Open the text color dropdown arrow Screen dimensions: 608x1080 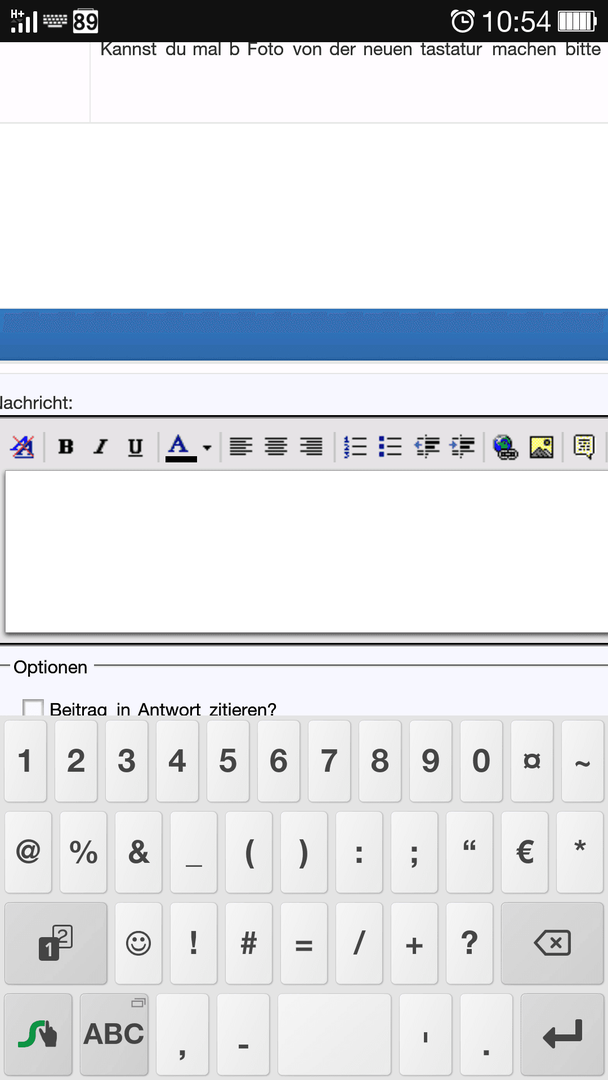coord(207,448)
